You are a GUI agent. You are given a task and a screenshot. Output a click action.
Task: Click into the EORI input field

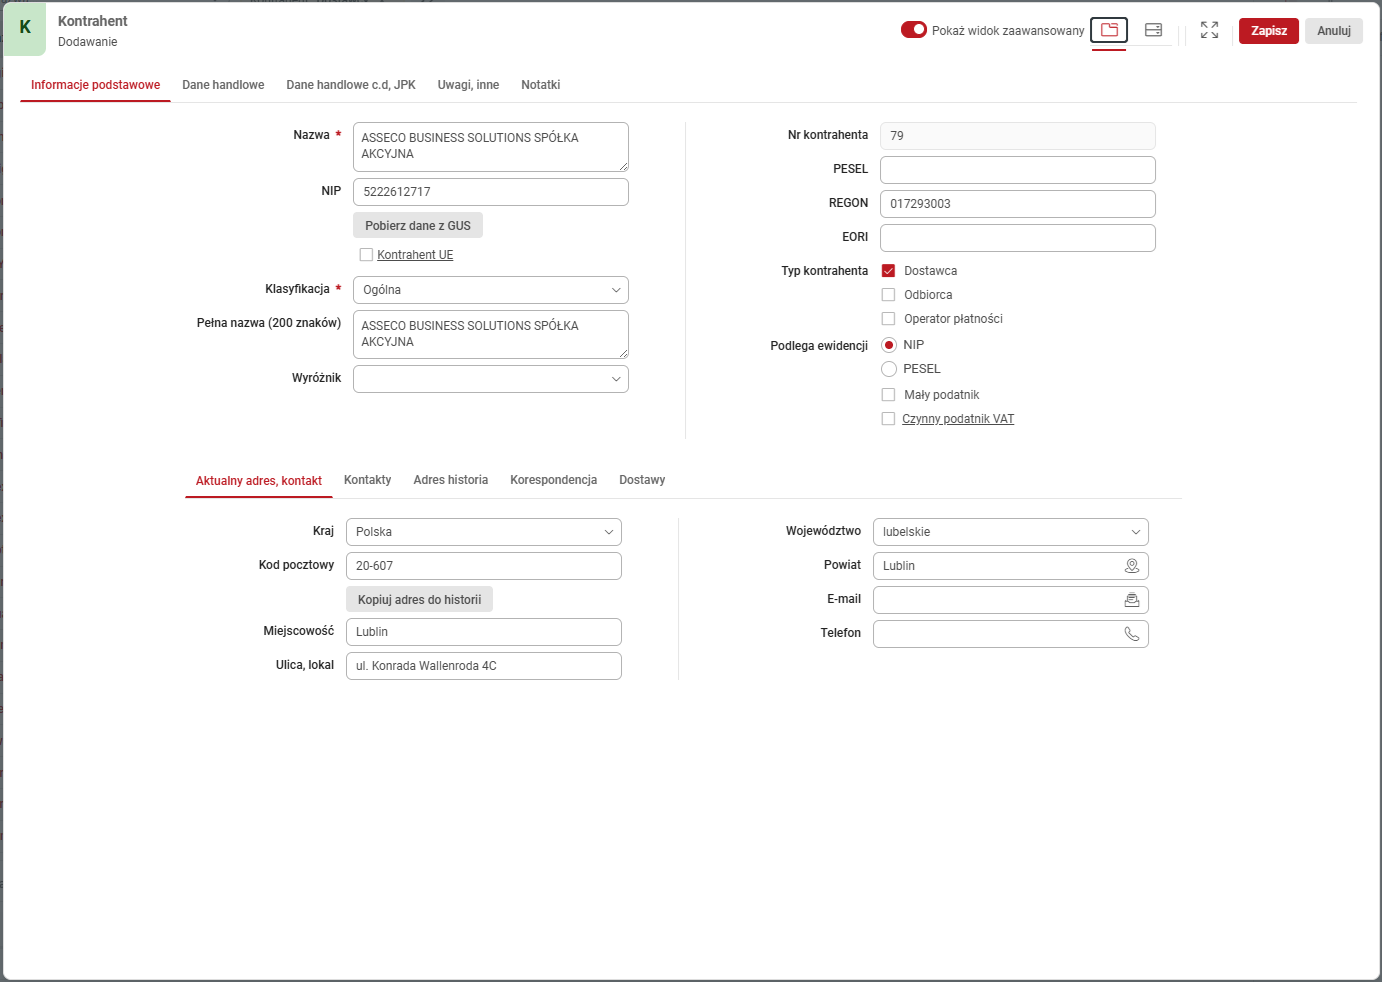[x=1017, y=238]
